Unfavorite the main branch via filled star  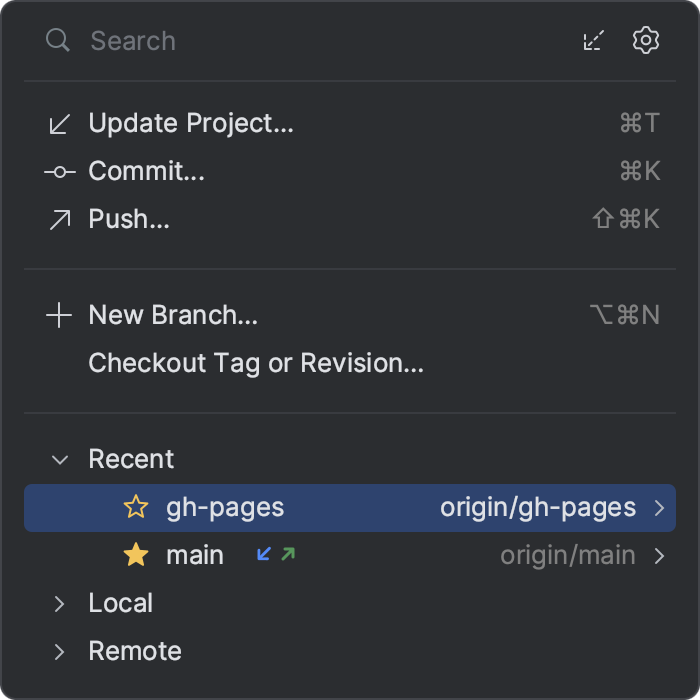136,555
